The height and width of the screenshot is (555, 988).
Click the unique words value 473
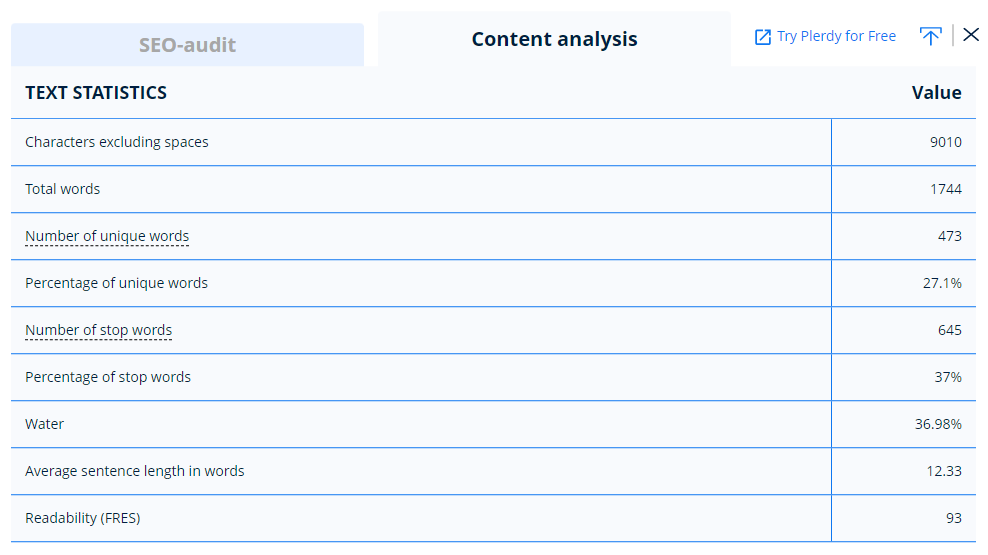coord(950,236)
